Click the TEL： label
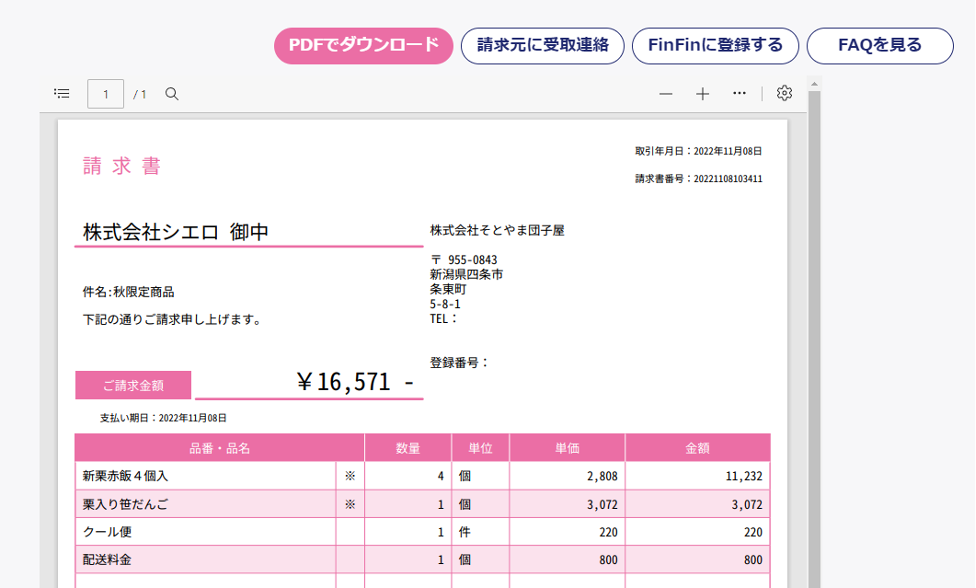This screenshot has height=588, width=976. point(444,319)
